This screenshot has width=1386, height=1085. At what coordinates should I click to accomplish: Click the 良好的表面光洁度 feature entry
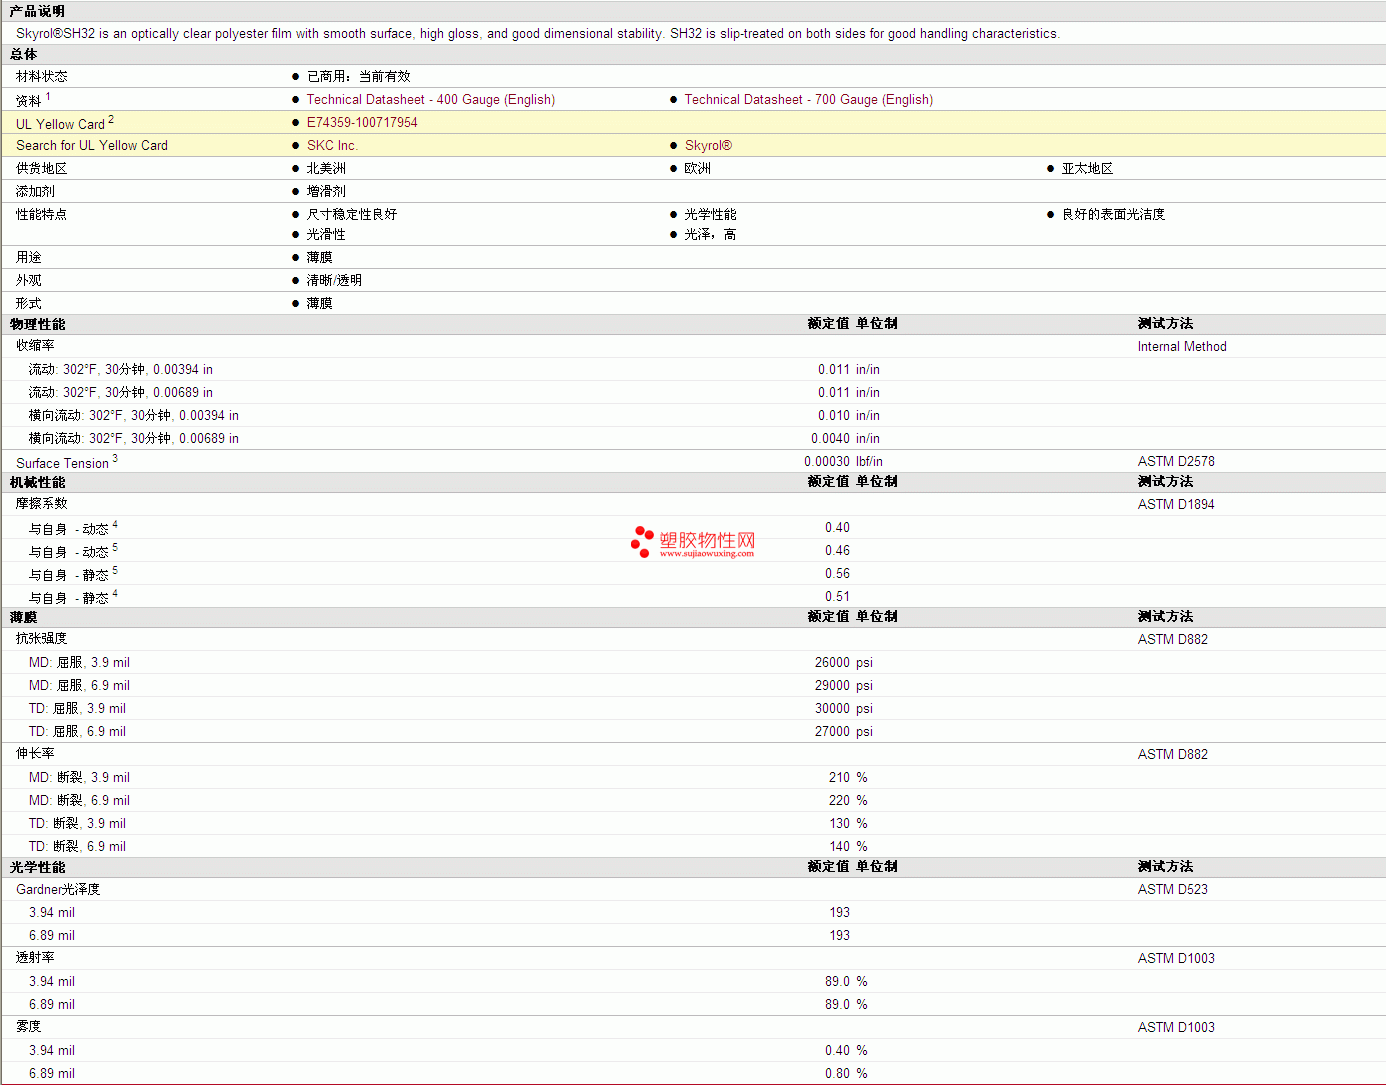click(1113, 214)
